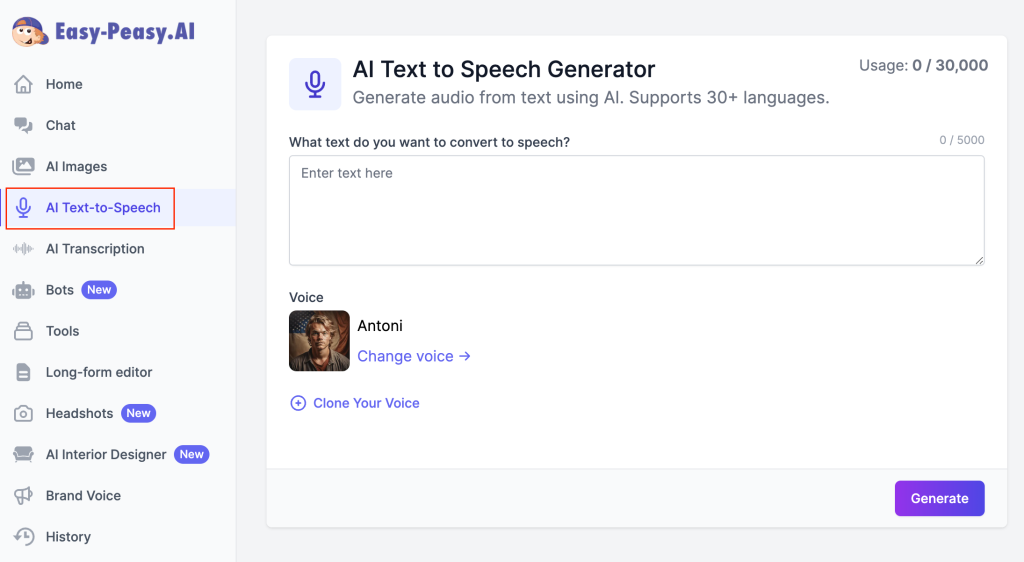Click the Bots robot icon
The width and height of the screenshot is (1024, 562).
click(23, 290)
